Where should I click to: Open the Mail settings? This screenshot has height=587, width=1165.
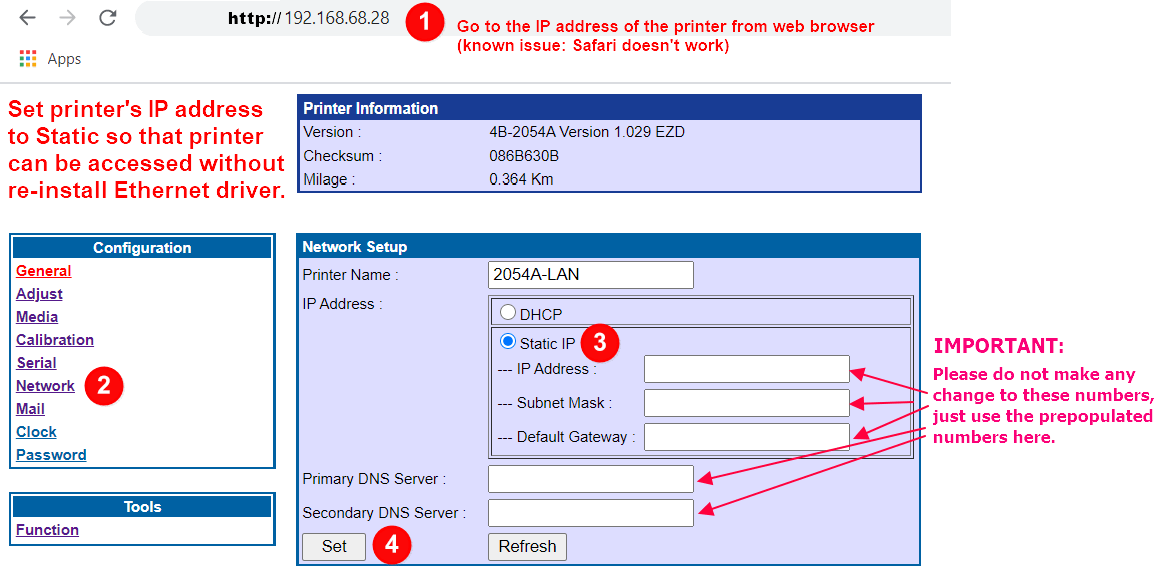[x=30, y=408]
